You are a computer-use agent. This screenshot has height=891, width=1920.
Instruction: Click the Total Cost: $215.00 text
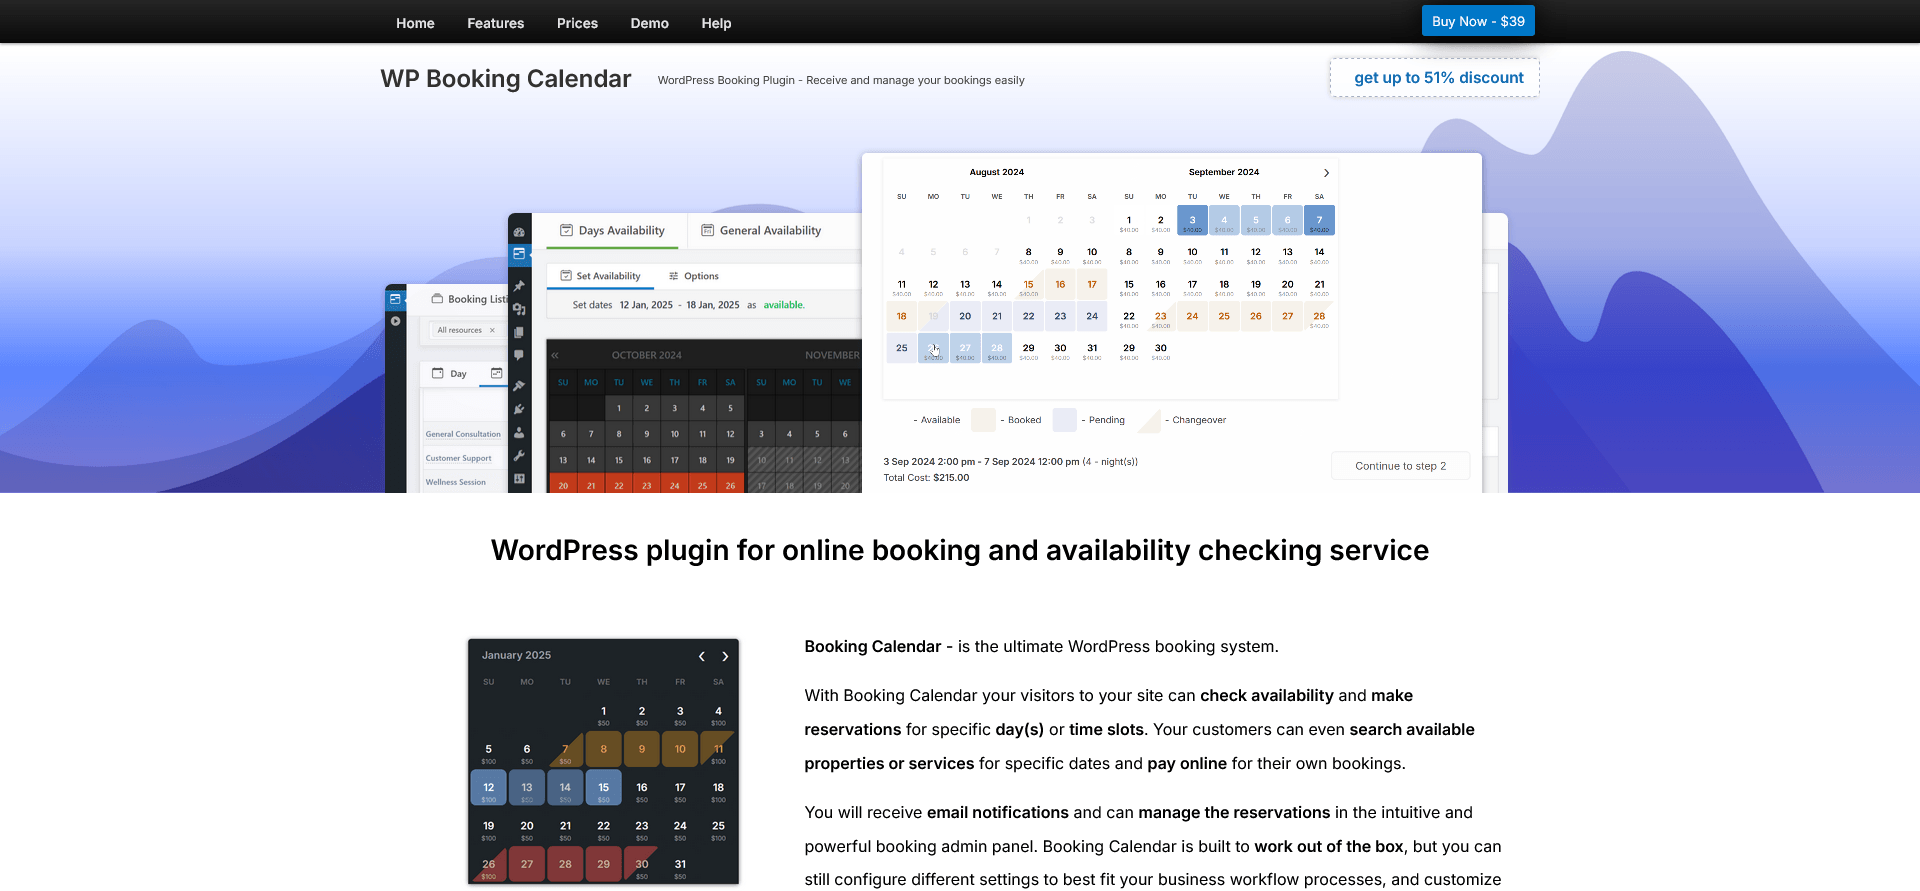pos(926,478)
